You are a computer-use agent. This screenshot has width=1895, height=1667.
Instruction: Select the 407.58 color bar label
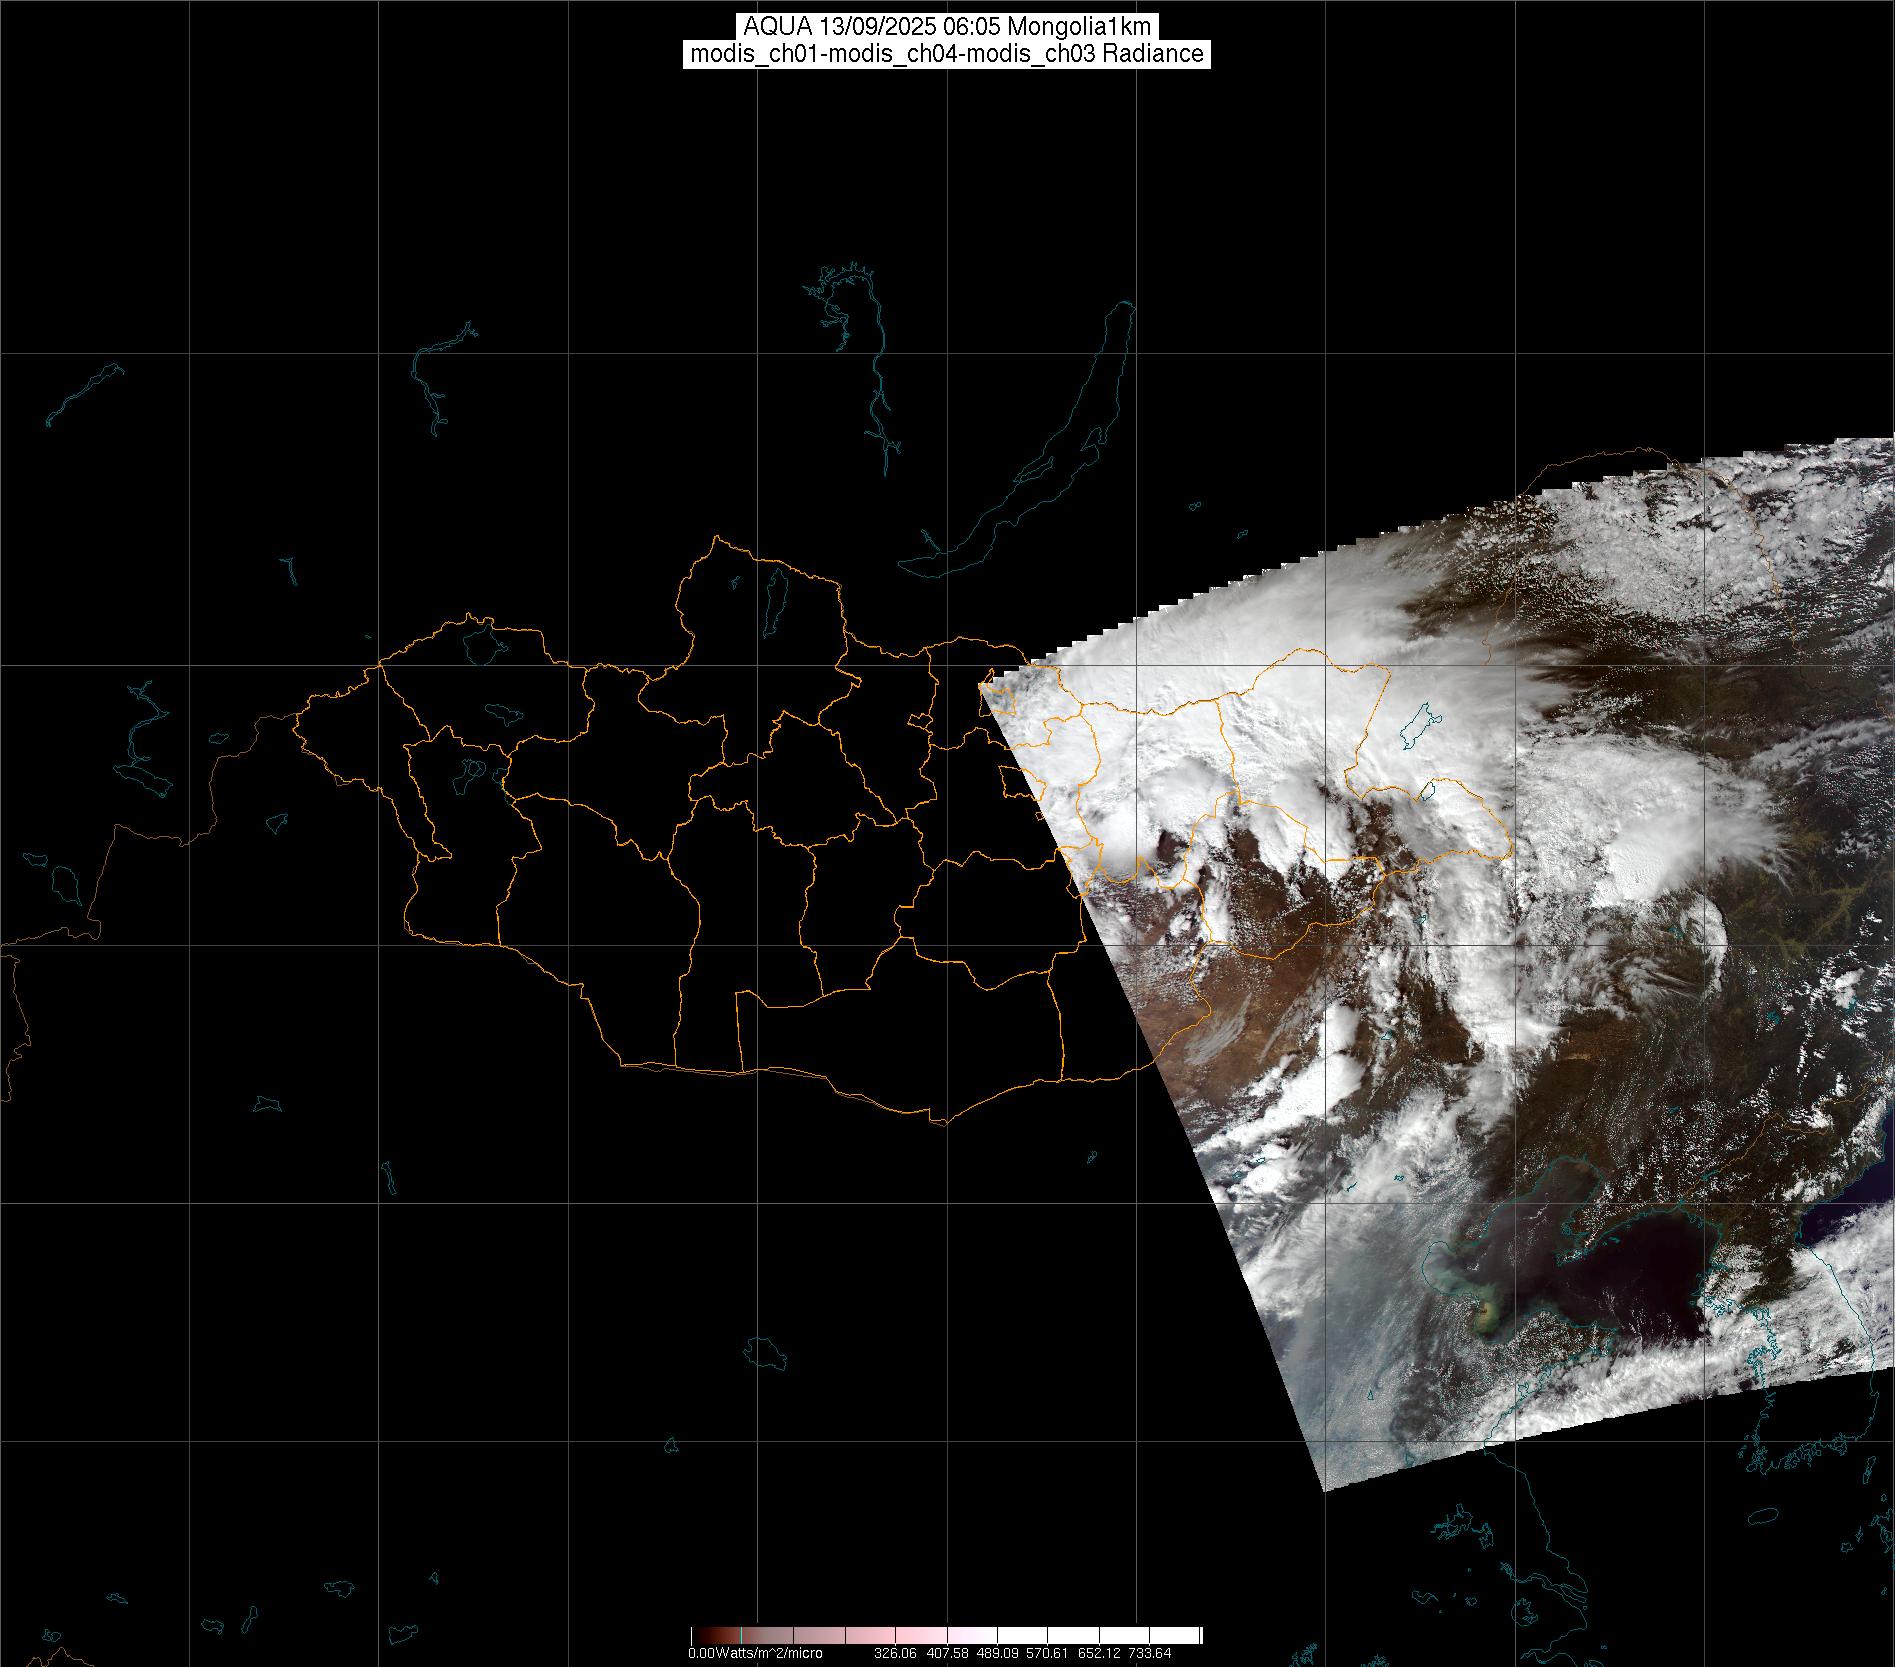point(946,1653)
